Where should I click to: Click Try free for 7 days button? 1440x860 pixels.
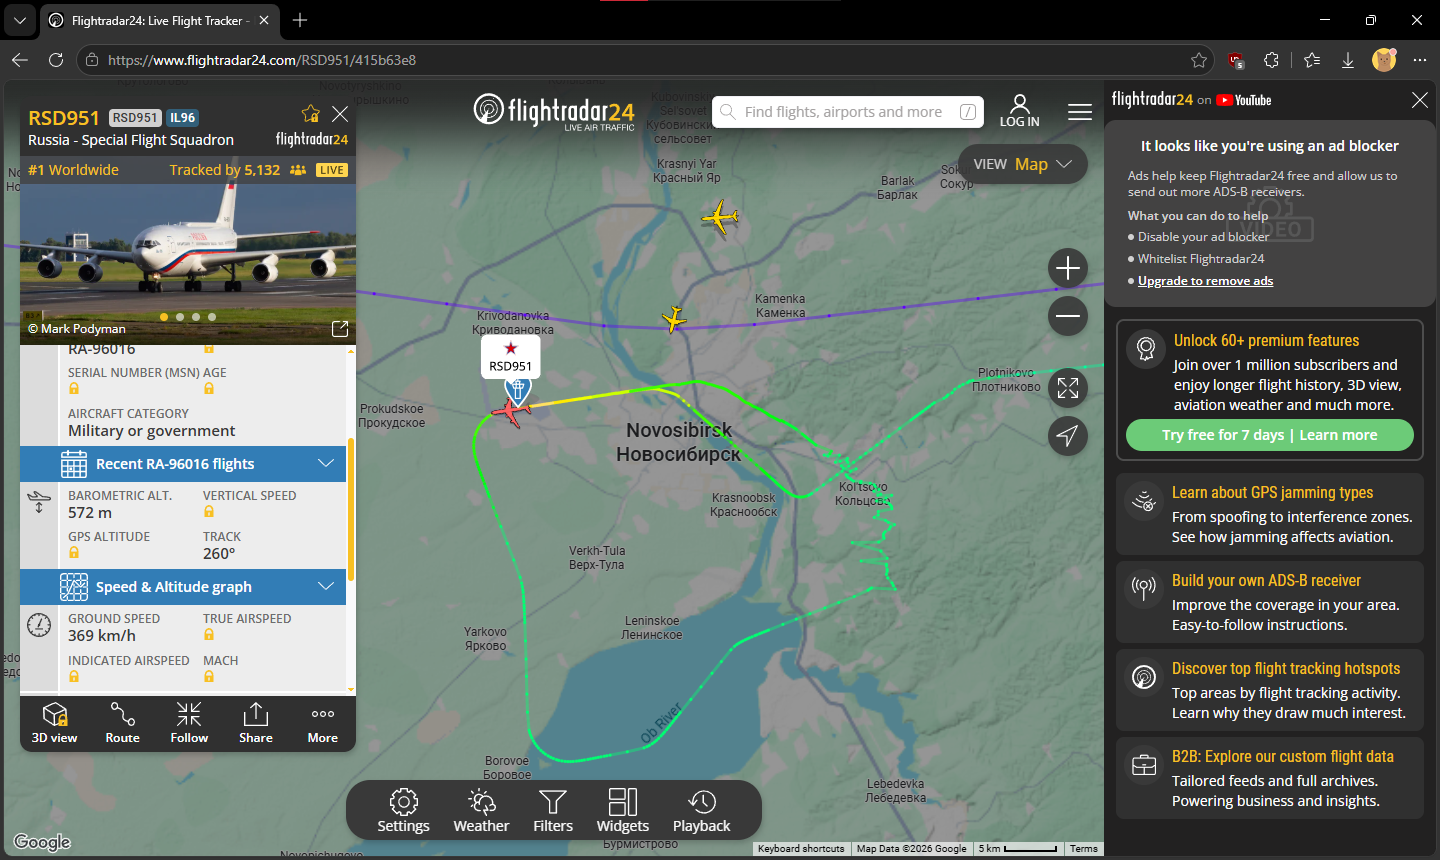(x=1270, y=435)
